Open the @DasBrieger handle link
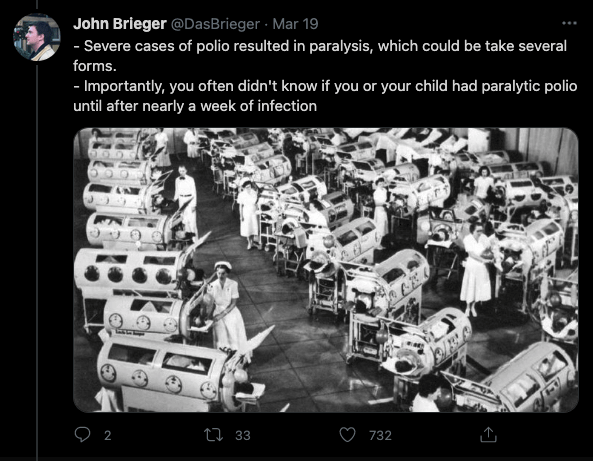Screen dimensions: 593x461 [x=215, y=24]
